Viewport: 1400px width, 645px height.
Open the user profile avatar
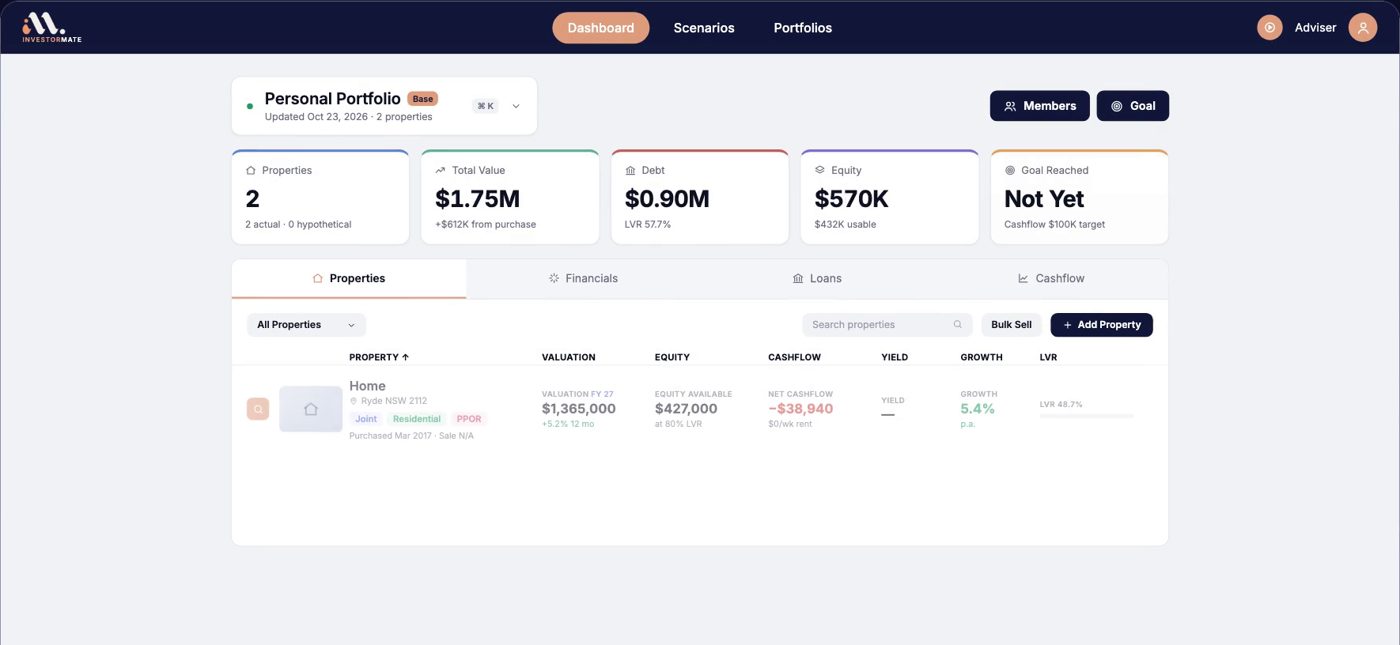[1363, 28]
